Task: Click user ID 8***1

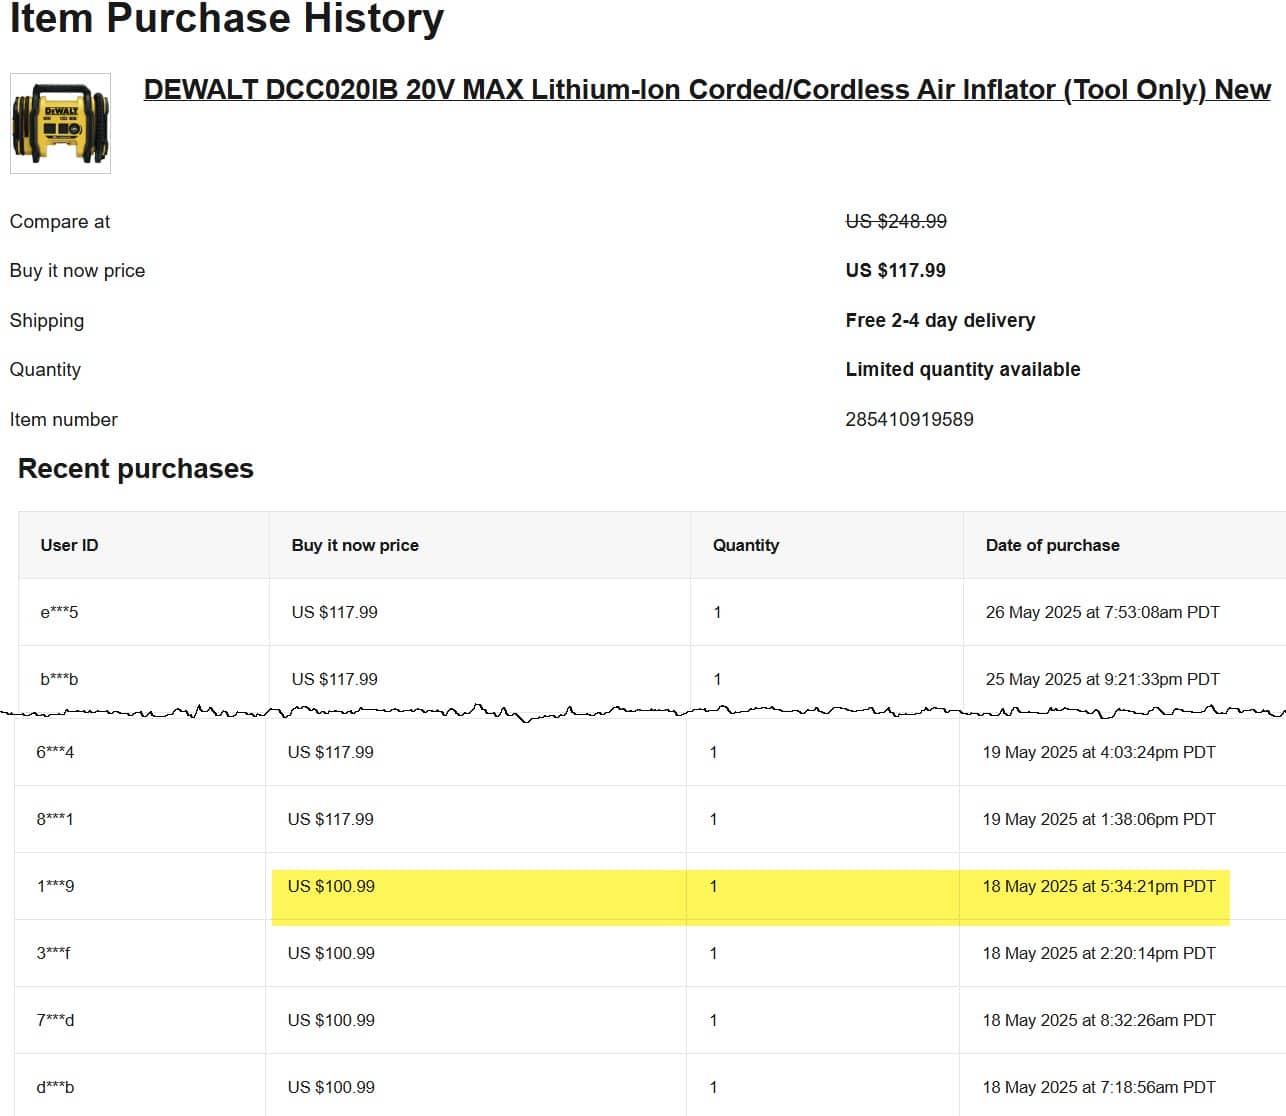Action: pos(55,819)
